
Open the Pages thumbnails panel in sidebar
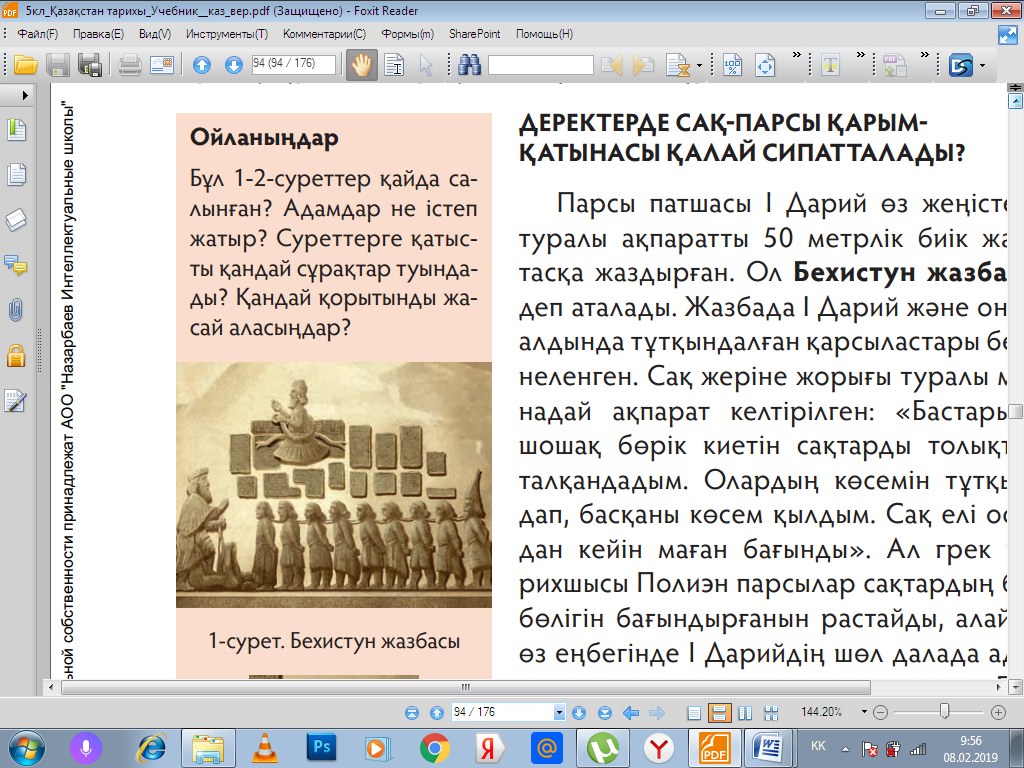(16, 174)
